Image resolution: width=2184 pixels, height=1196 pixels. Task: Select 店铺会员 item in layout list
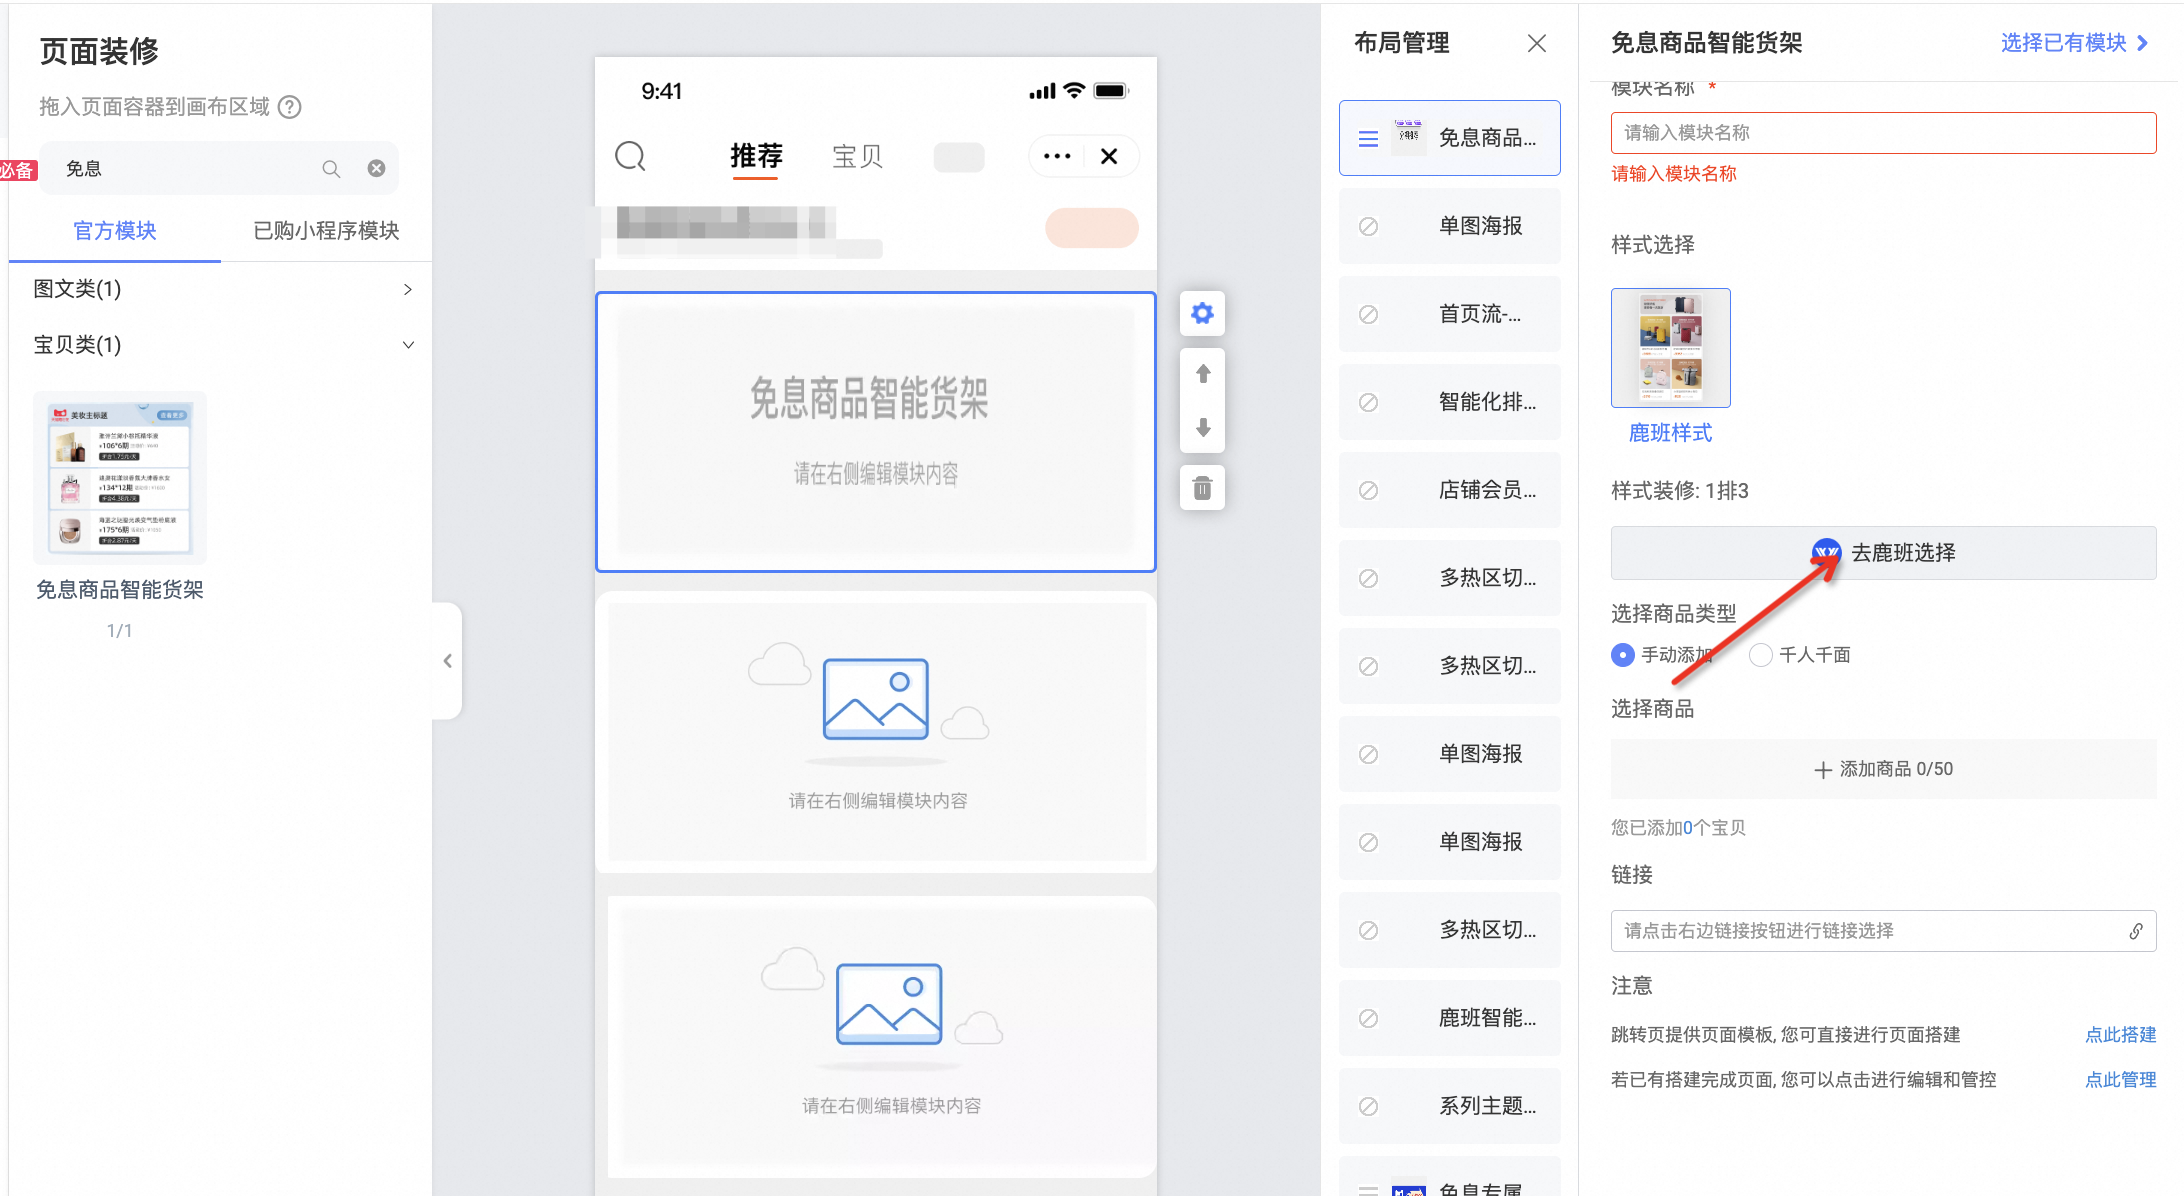[x=1449, y=490]
